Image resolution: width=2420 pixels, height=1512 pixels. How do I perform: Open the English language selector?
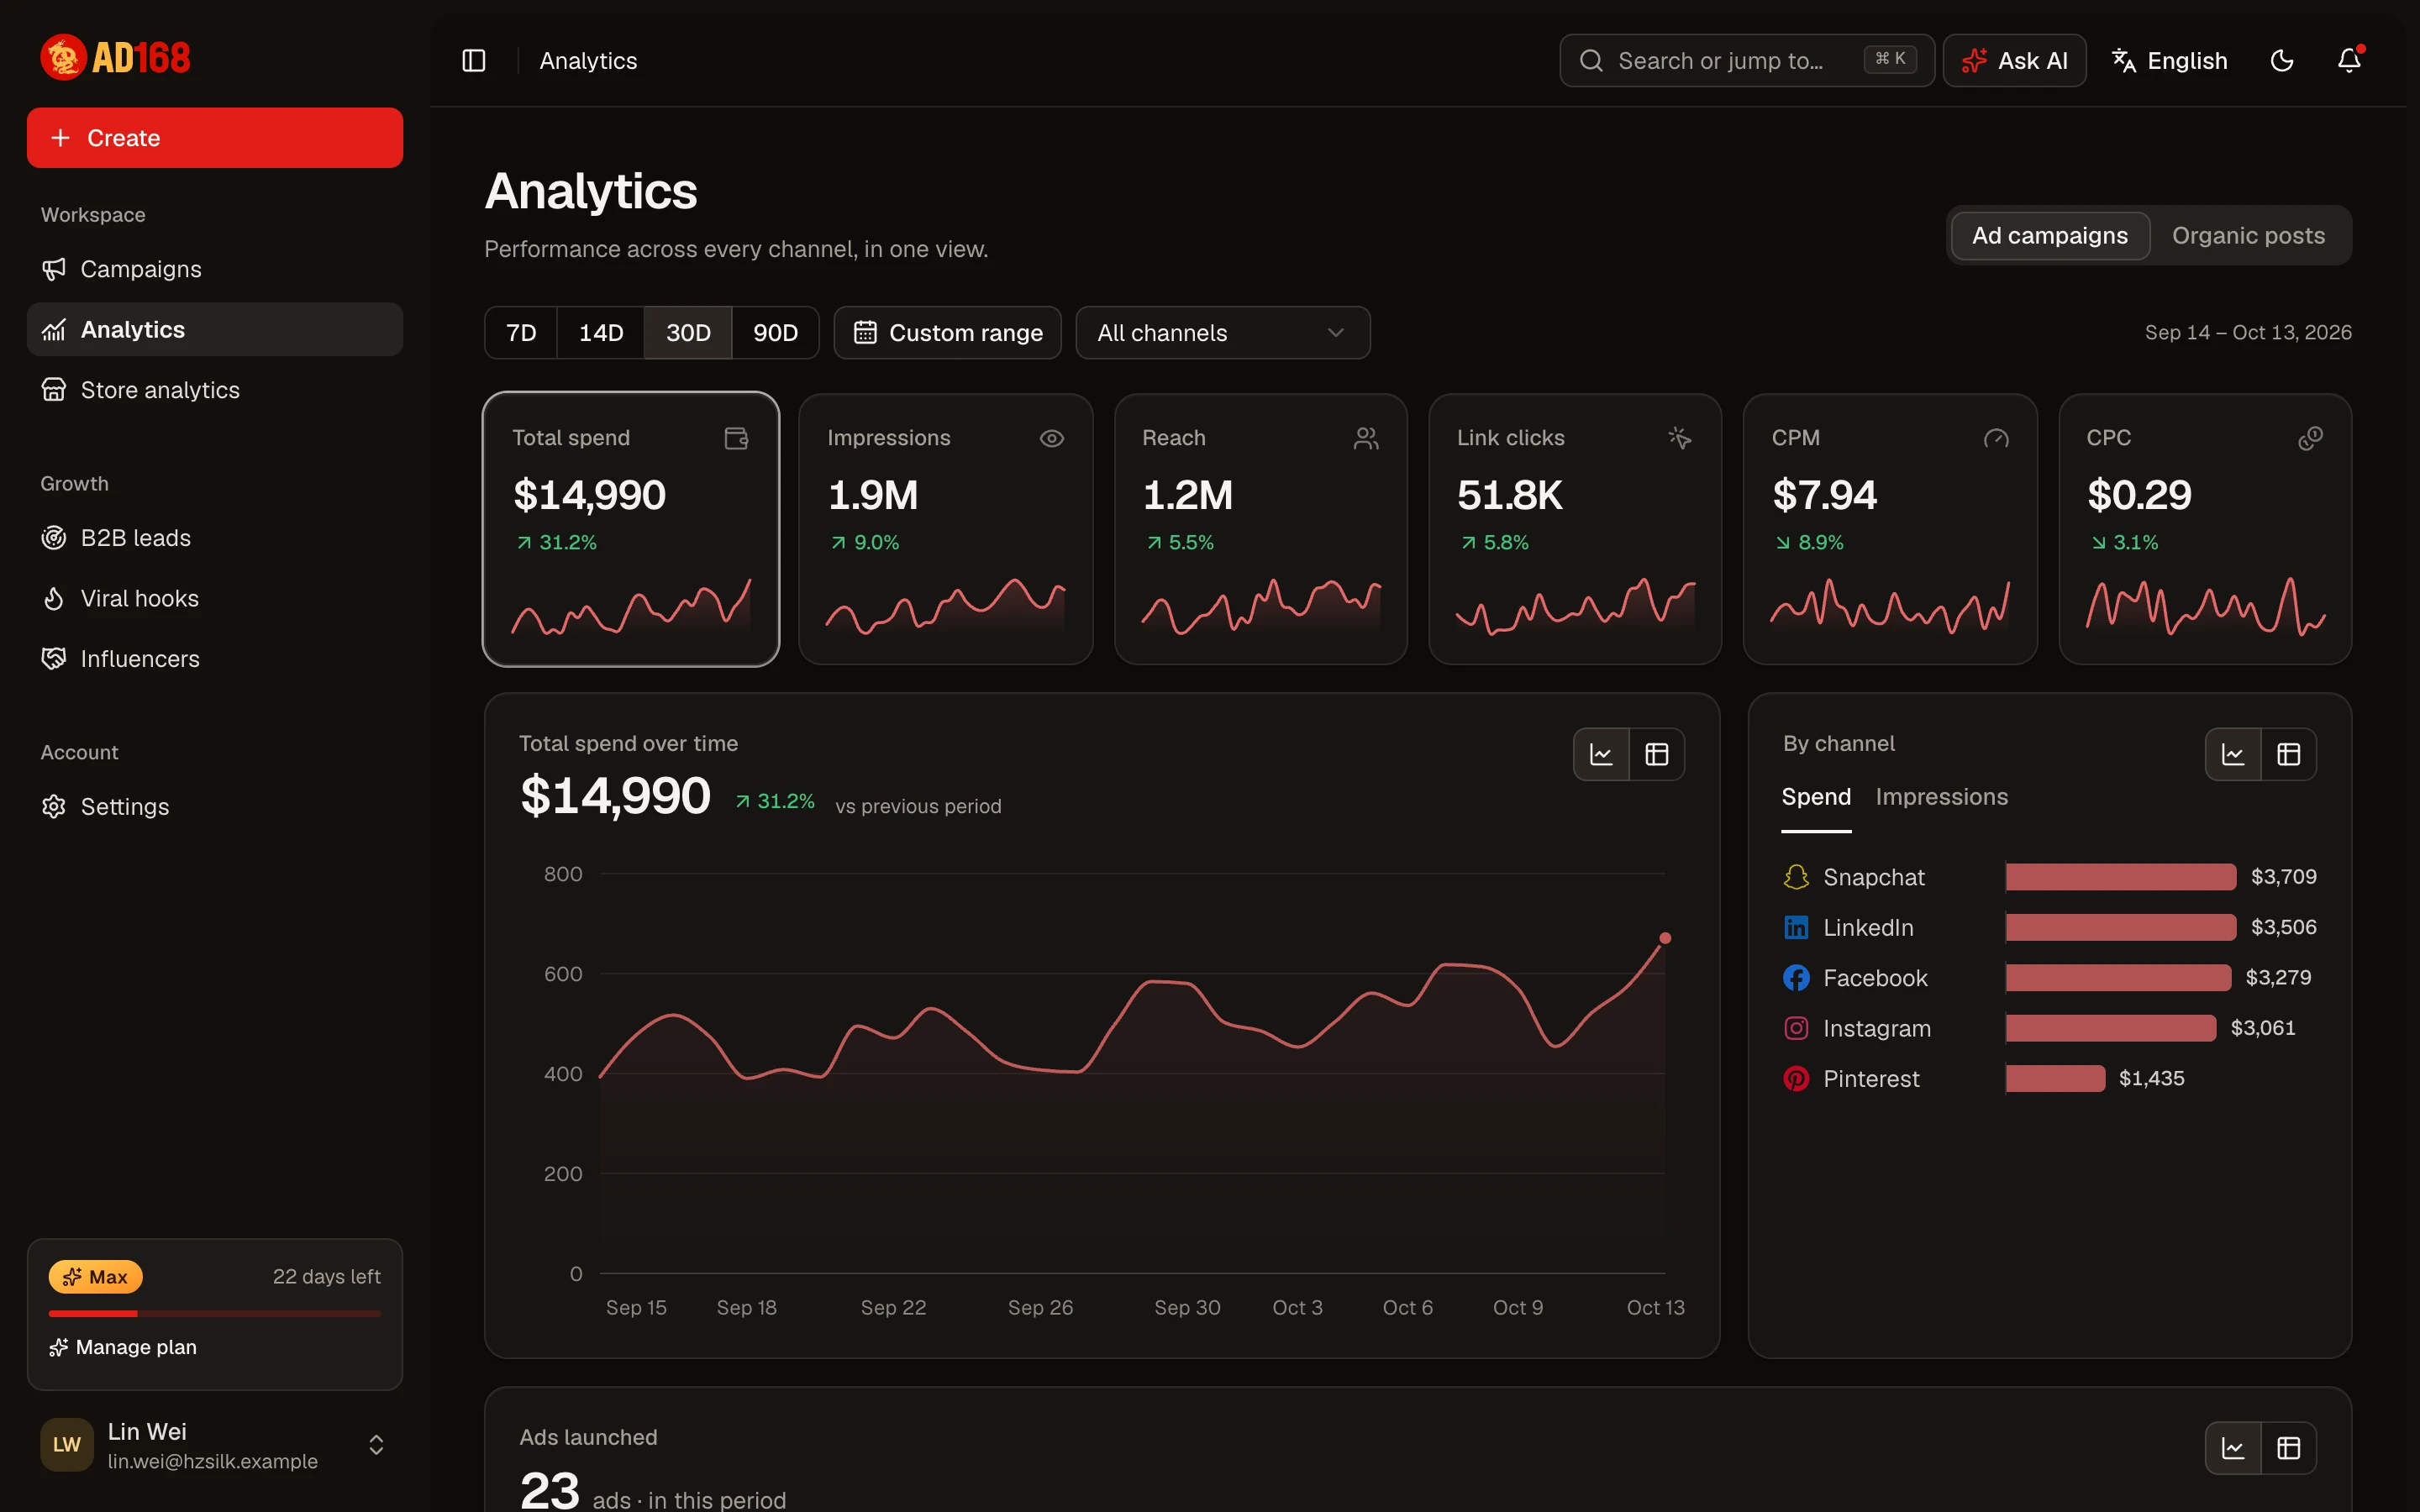point(2170,61)
